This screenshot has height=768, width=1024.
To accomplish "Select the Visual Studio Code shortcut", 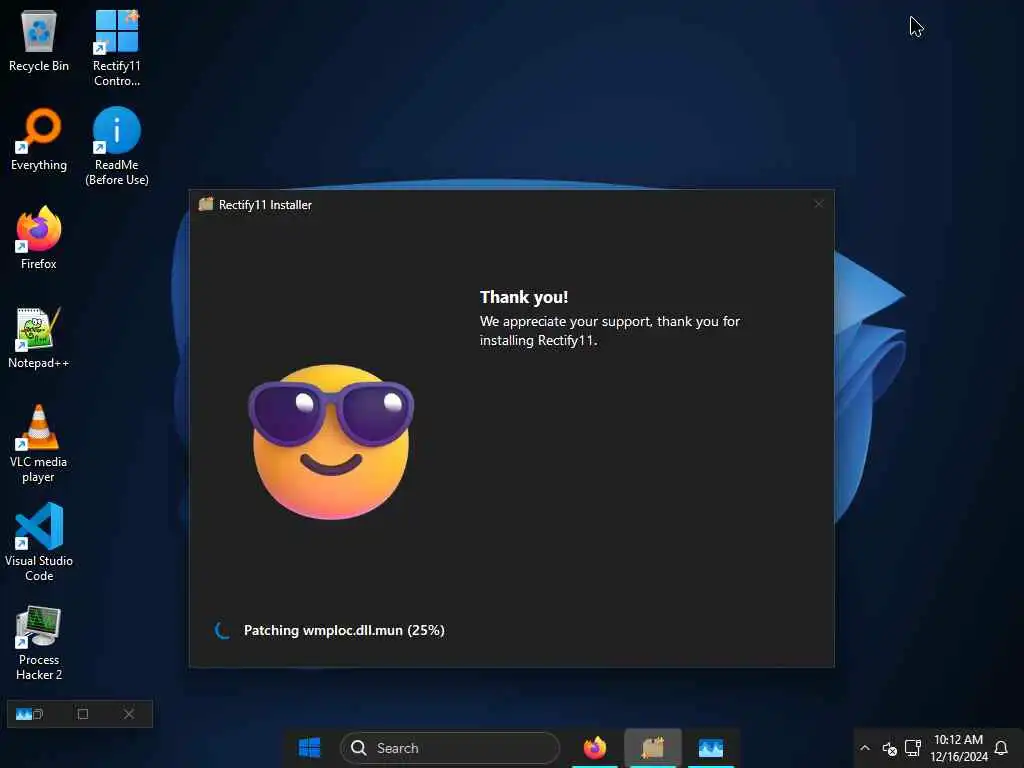I will pos(39,542).
